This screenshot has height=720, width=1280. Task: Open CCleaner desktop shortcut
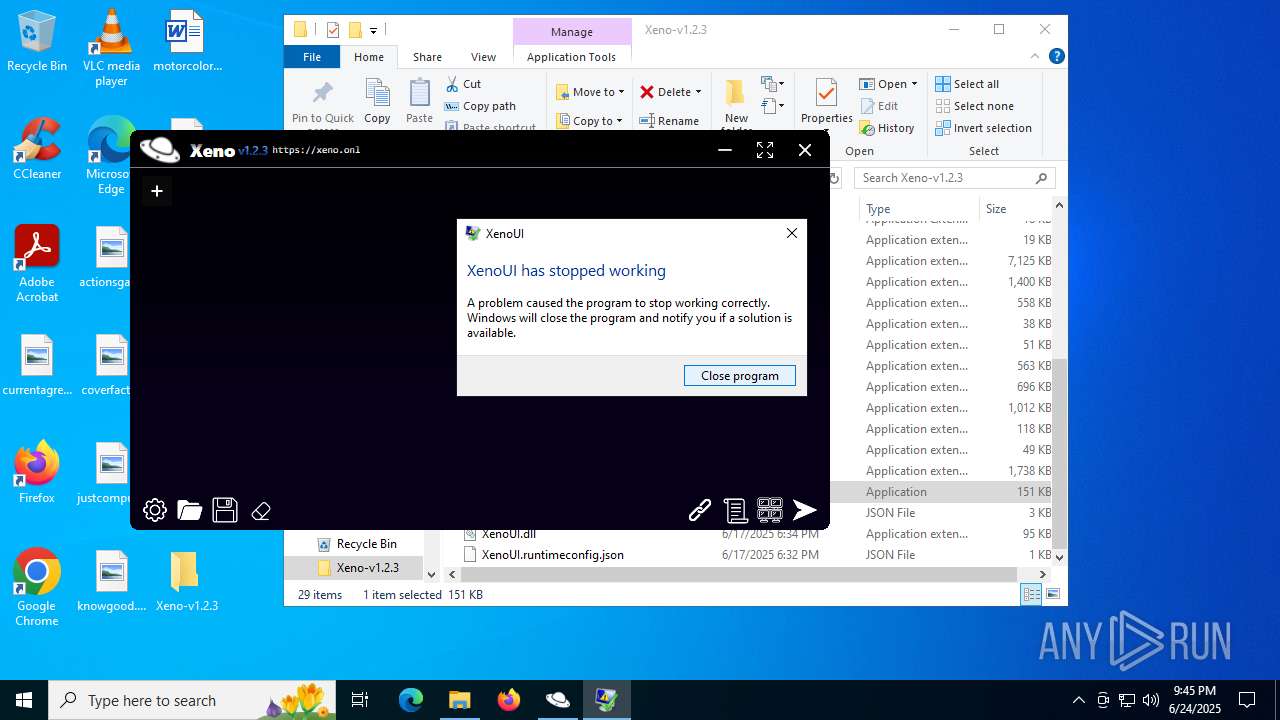(x=37, y=148)
